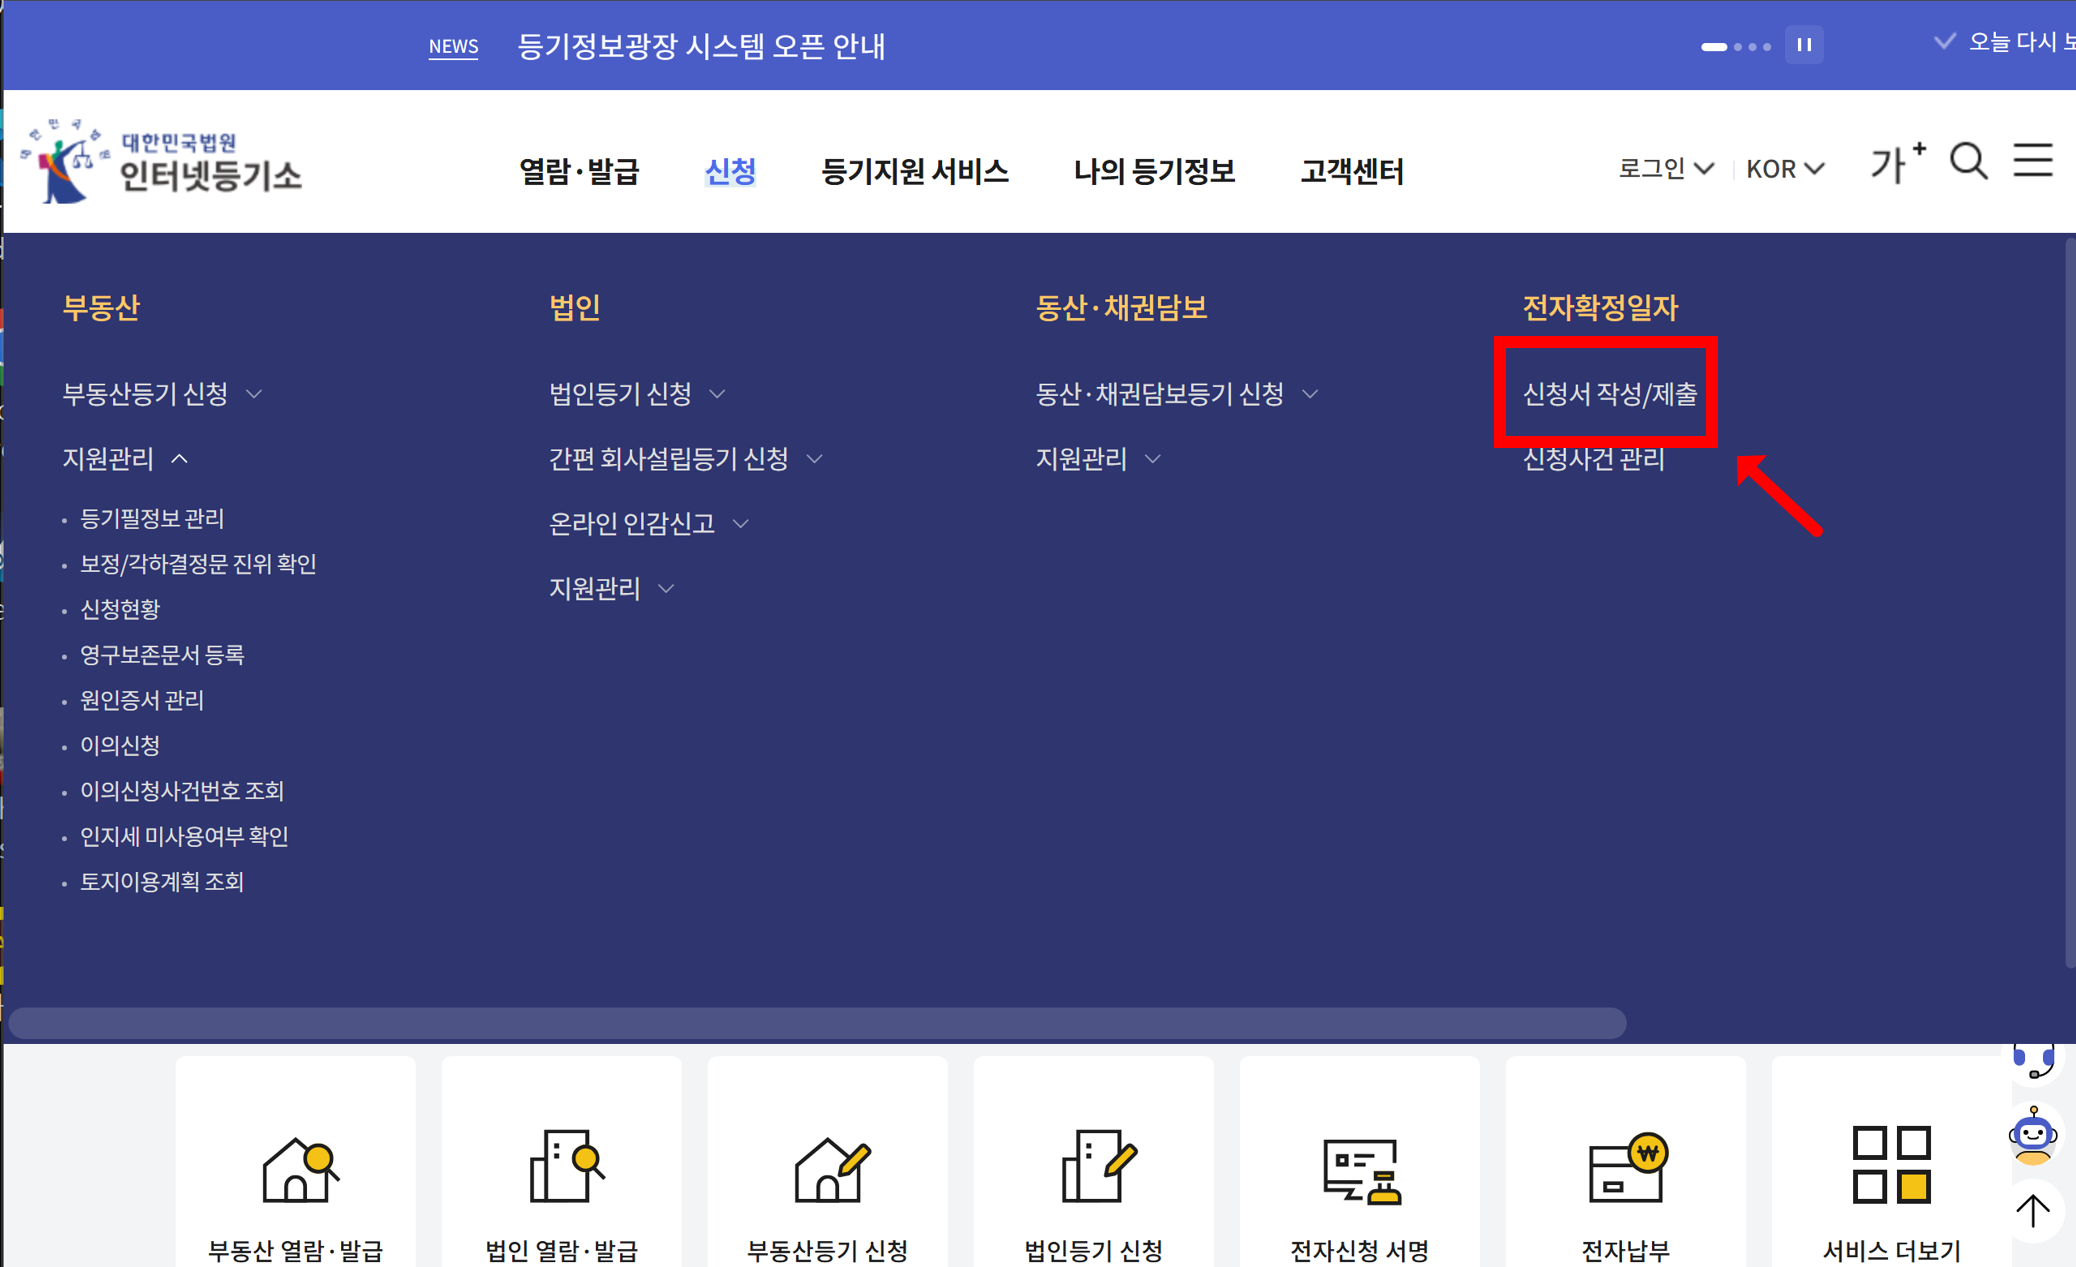Click the scroll-to-top arrow icon
2076x1267 pixels.
coord(2032,1210)
